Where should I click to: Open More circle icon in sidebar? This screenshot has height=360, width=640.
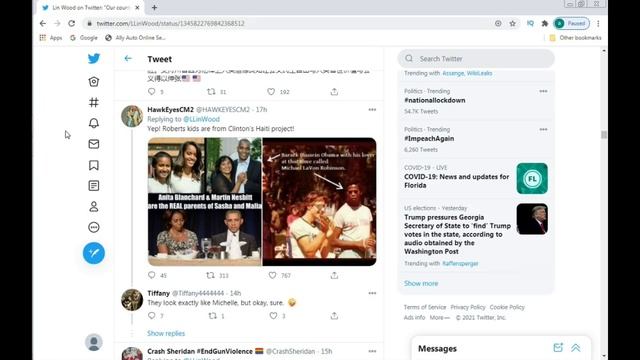tap(93, 227)
